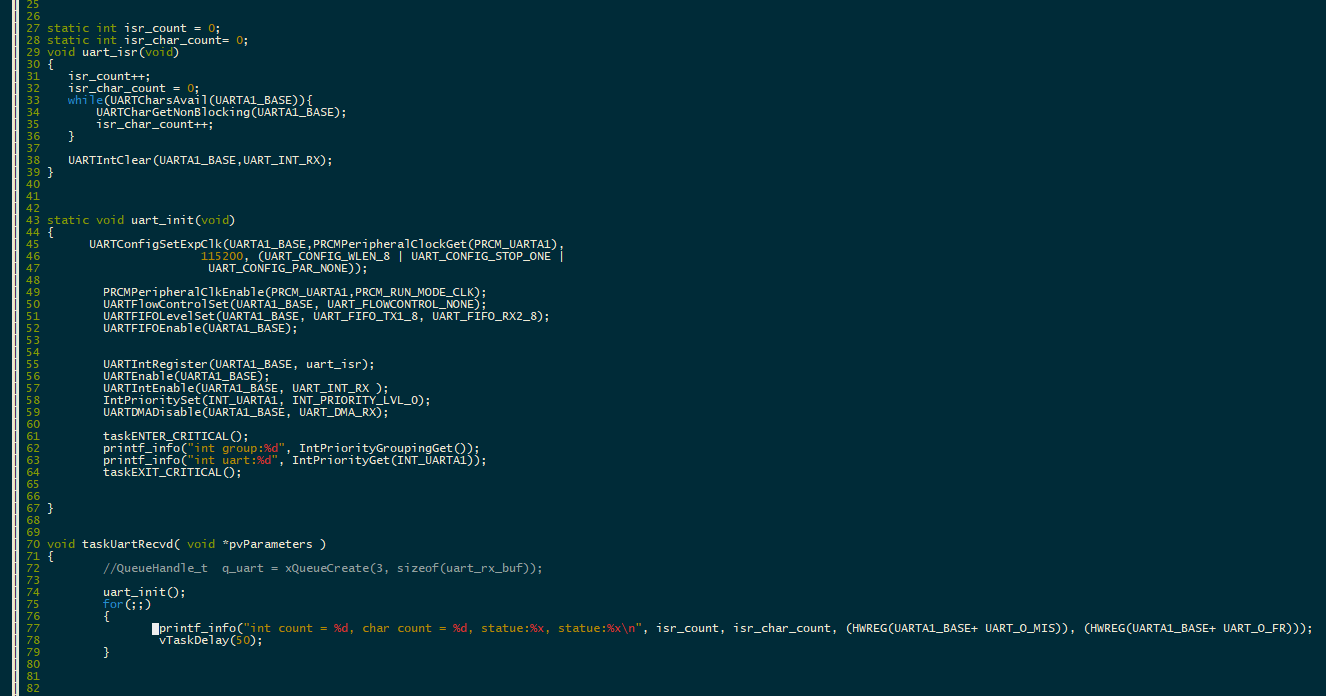1326x696 pixels.
Task: Click the UARTIntClear function call
Action: coord(109,160)
